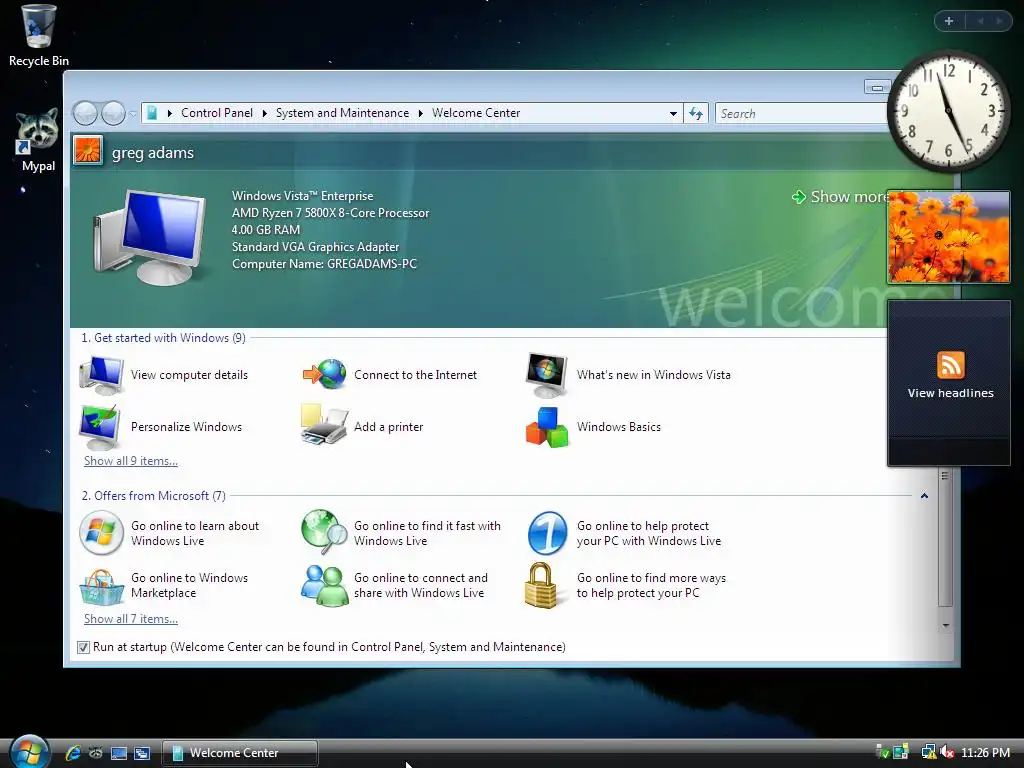Click the connect and share people icon
Image resolution: width=1024 pixels, height=768 pixels.
325,585
